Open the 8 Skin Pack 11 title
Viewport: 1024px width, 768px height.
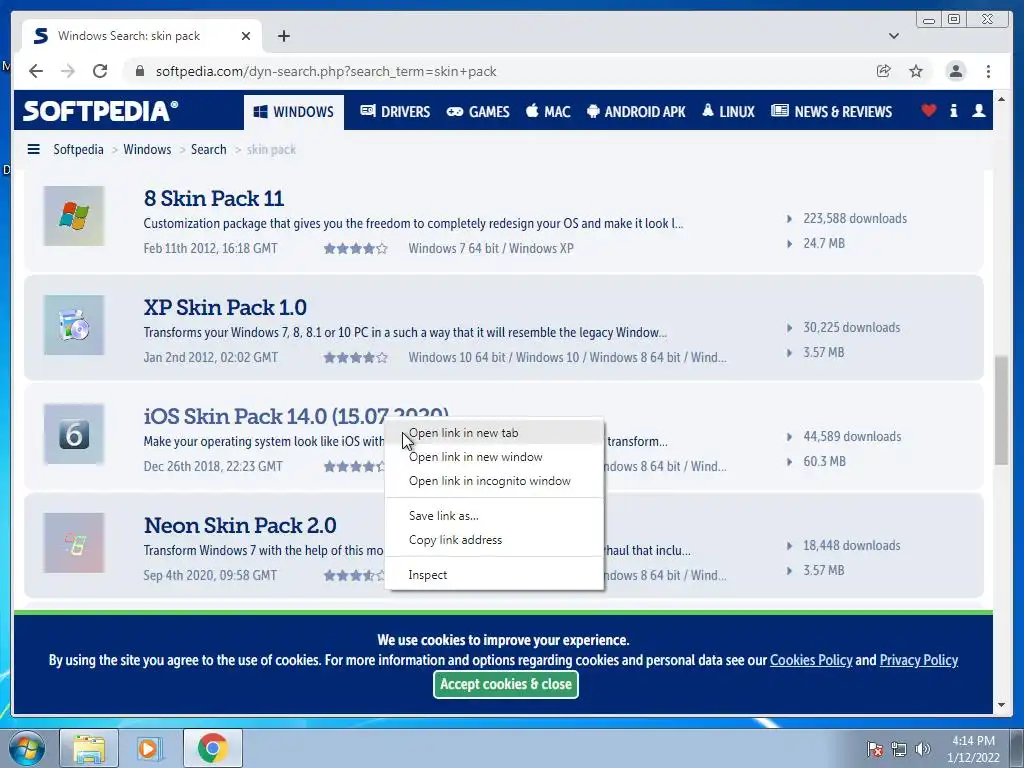214,199
